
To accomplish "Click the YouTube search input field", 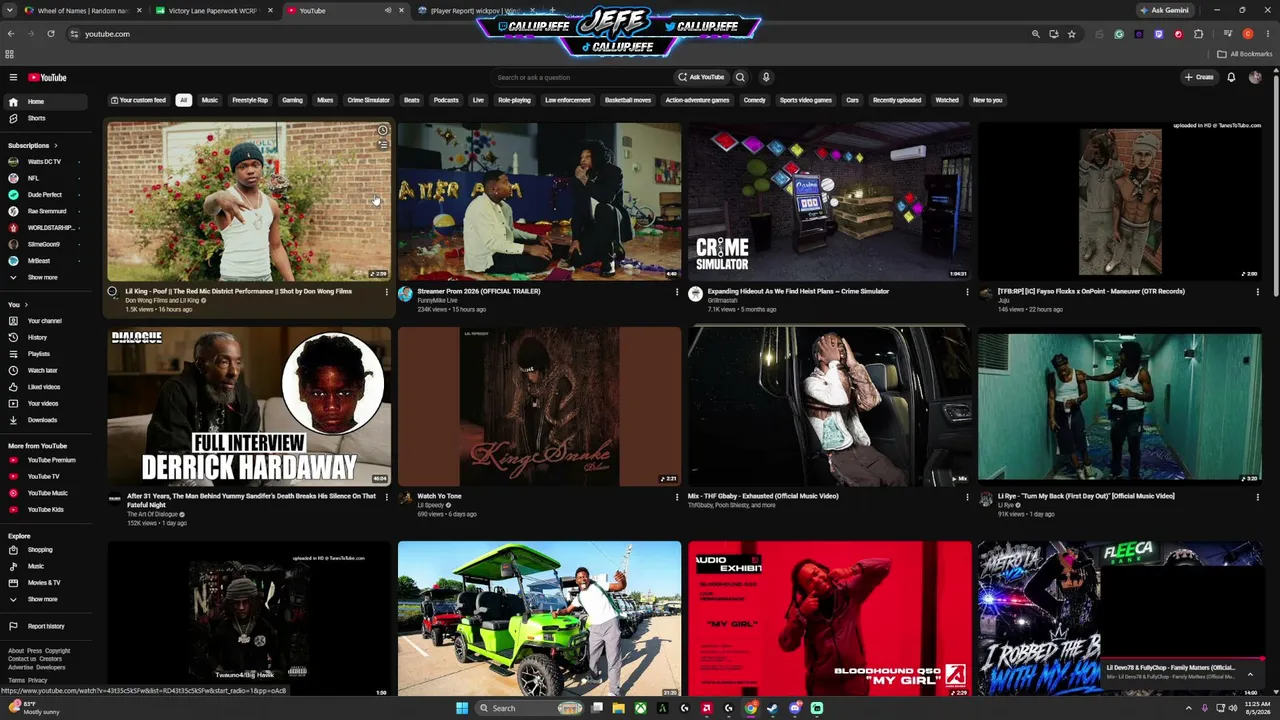I will click(583, 77).
